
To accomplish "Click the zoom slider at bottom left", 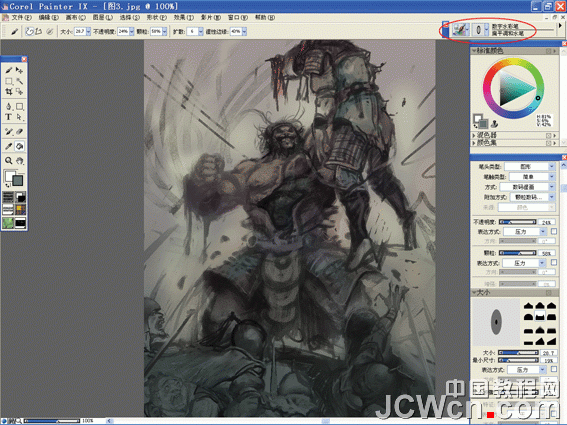I will point(52,421).
